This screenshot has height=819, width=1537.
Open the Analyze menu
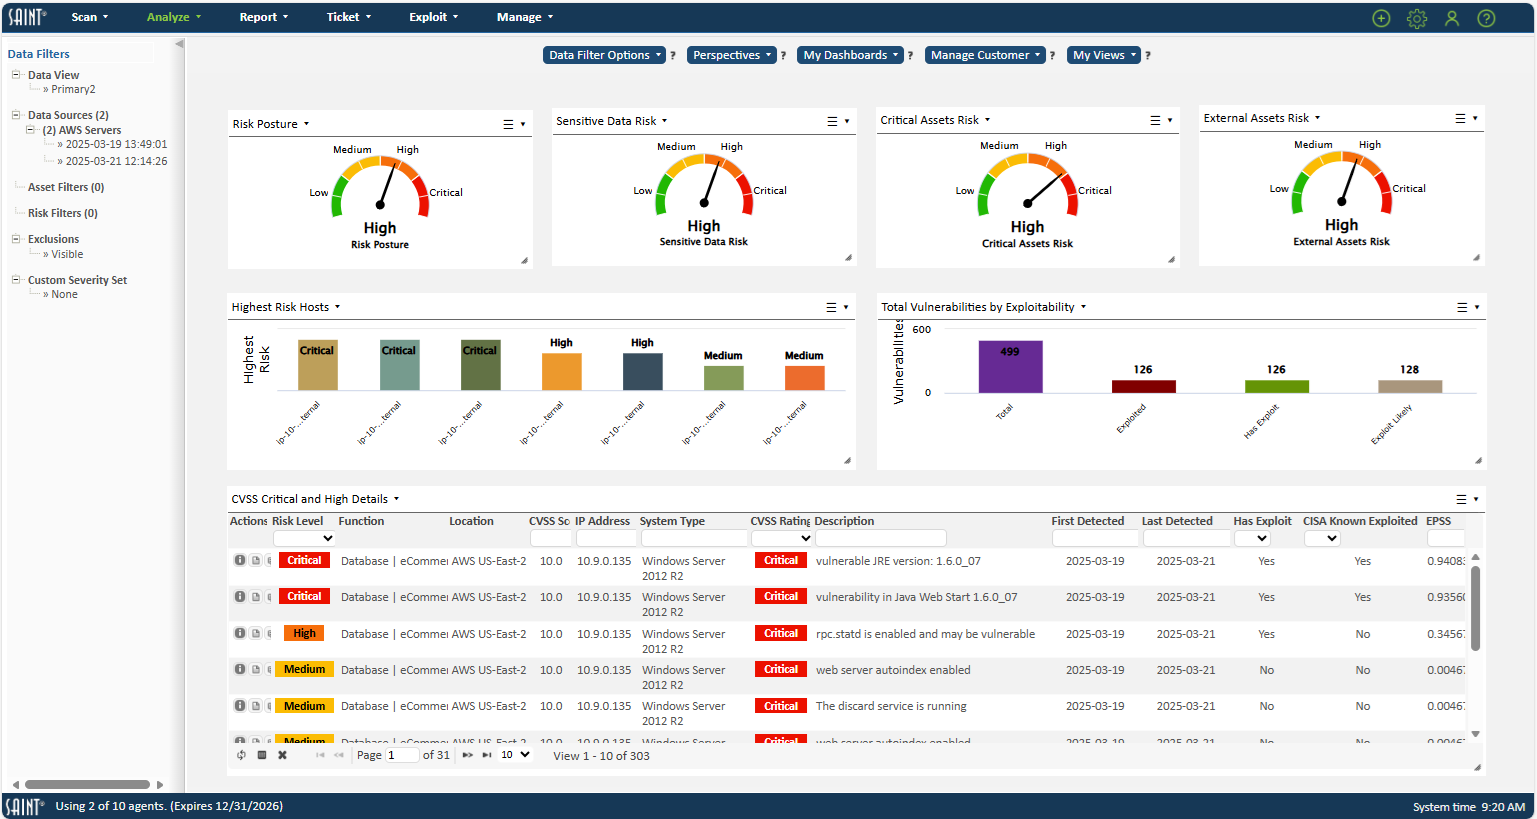(168, 16)
